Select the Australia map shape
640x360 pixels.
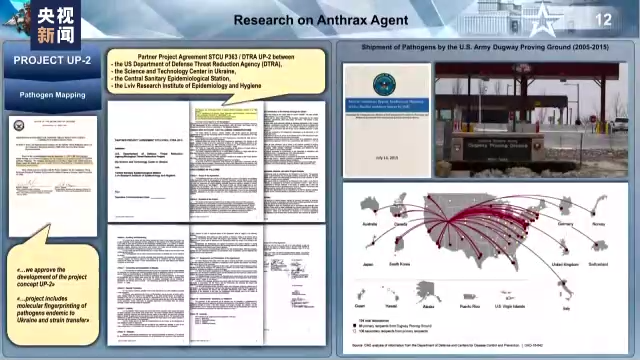370,204
